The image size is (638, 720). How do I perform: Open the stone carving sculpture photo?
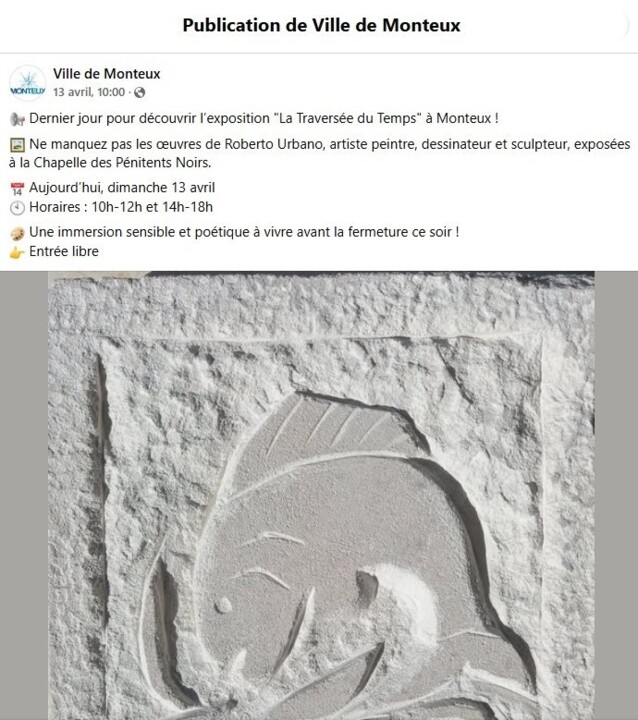coord(321,495)
